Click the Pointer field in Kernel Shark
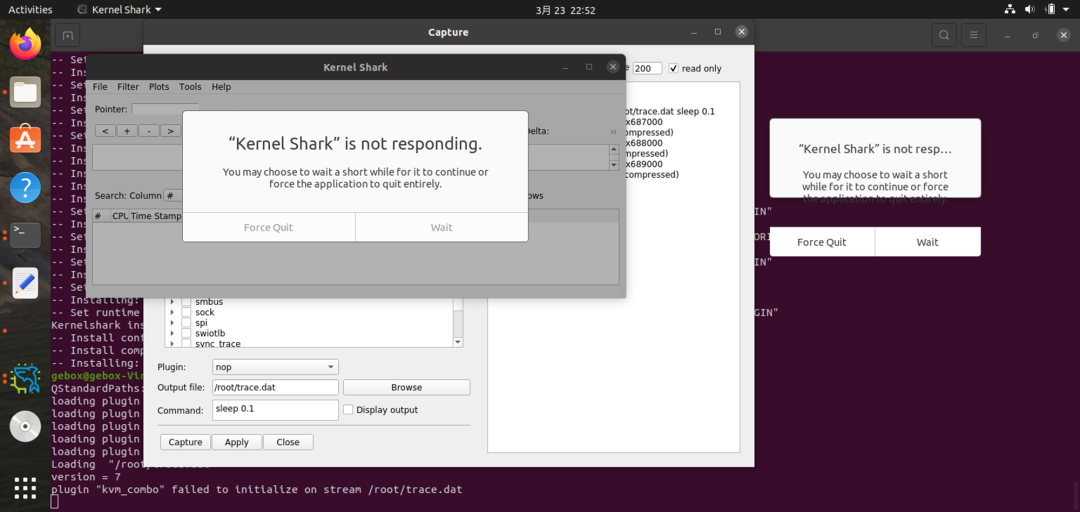The image size is (1080, 512). point(165,109)
